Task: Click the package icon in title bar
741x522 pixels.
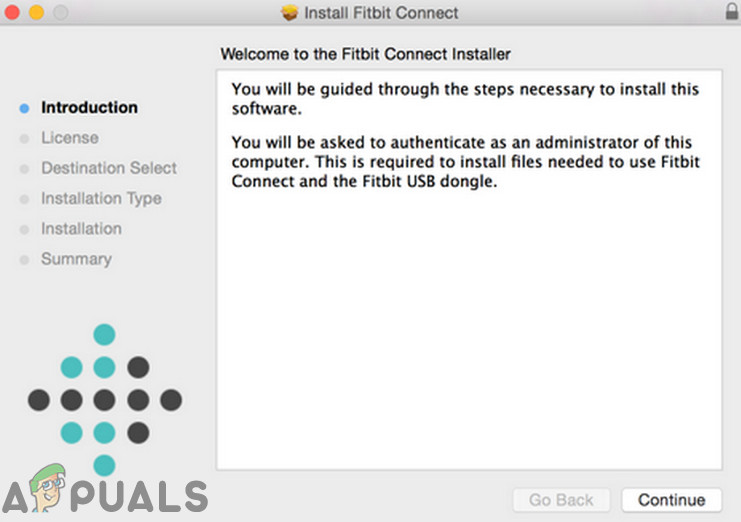Action: pyautogui.click(x=290, y=13)
